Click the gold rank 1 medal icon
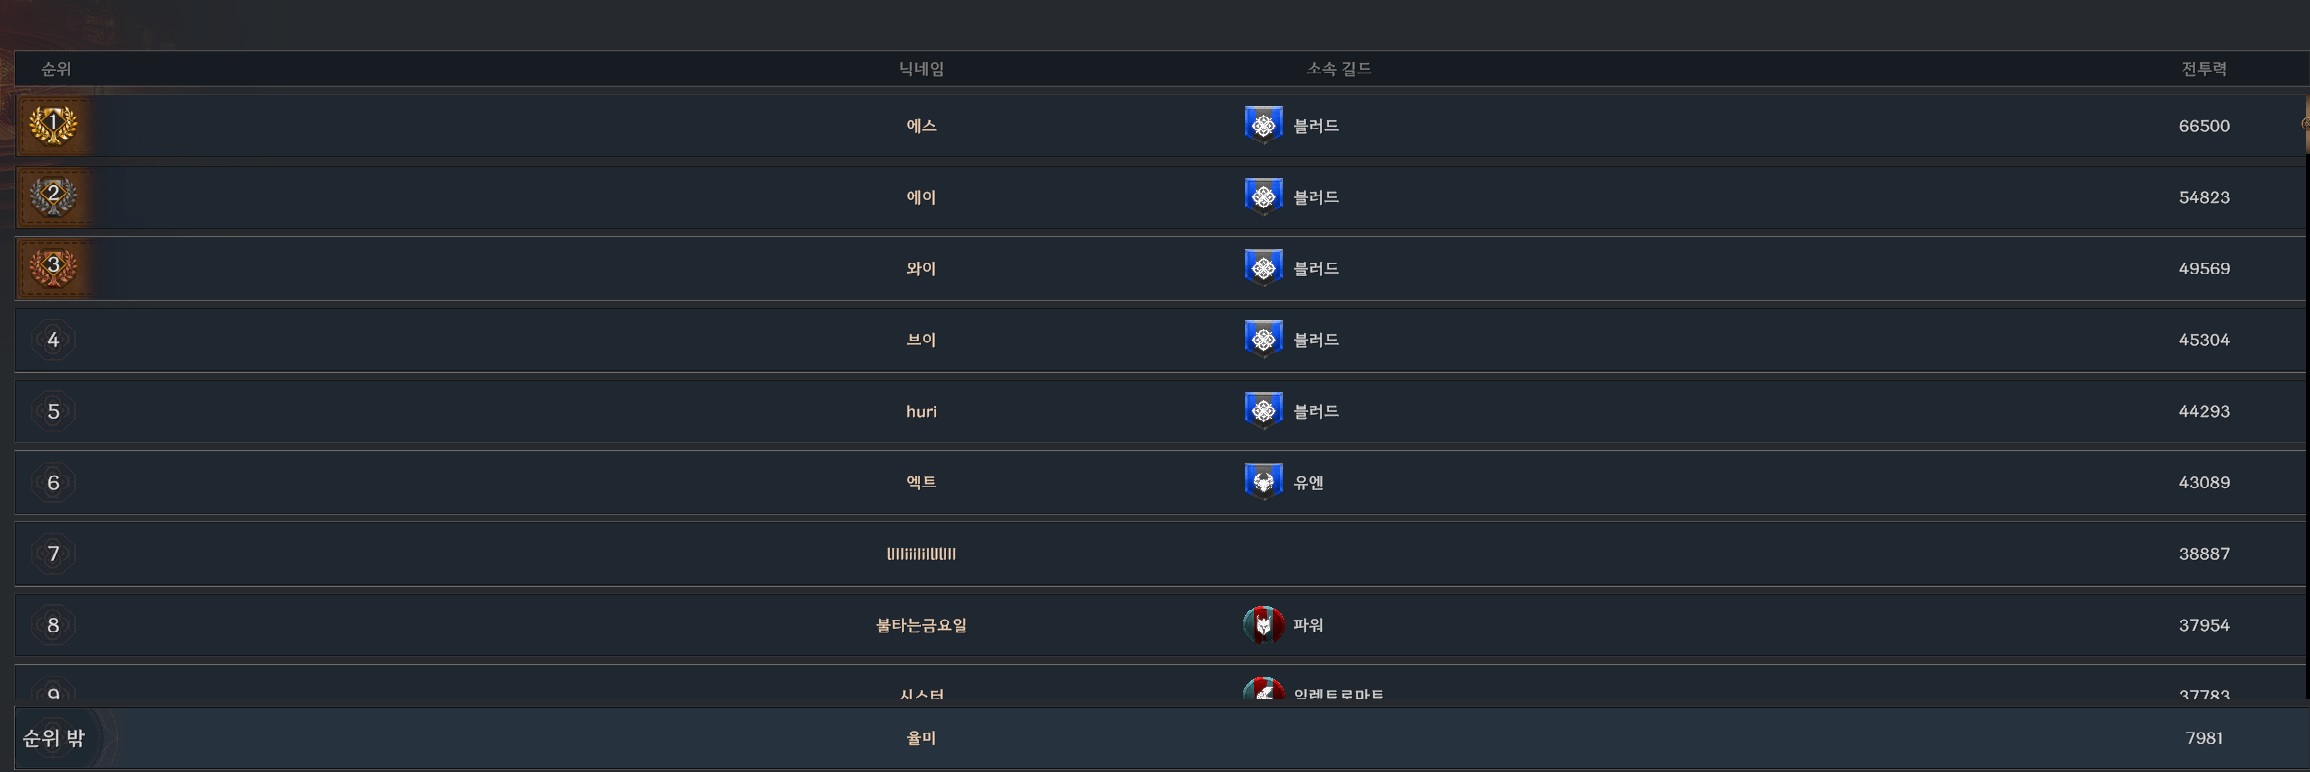This screenshot has width=2310, height=772. click(x=53, y=125)
